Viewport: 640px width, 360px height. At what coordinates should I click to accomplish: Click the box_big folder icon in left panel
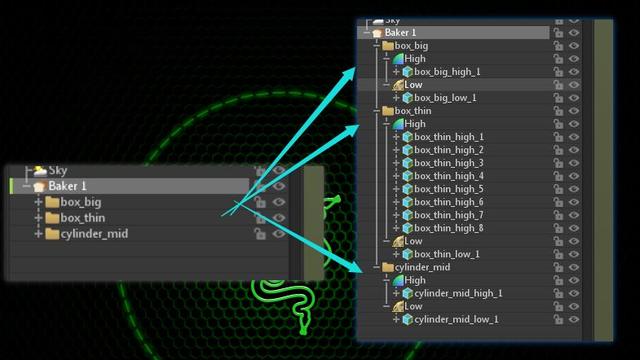click(x=52, y=202)
